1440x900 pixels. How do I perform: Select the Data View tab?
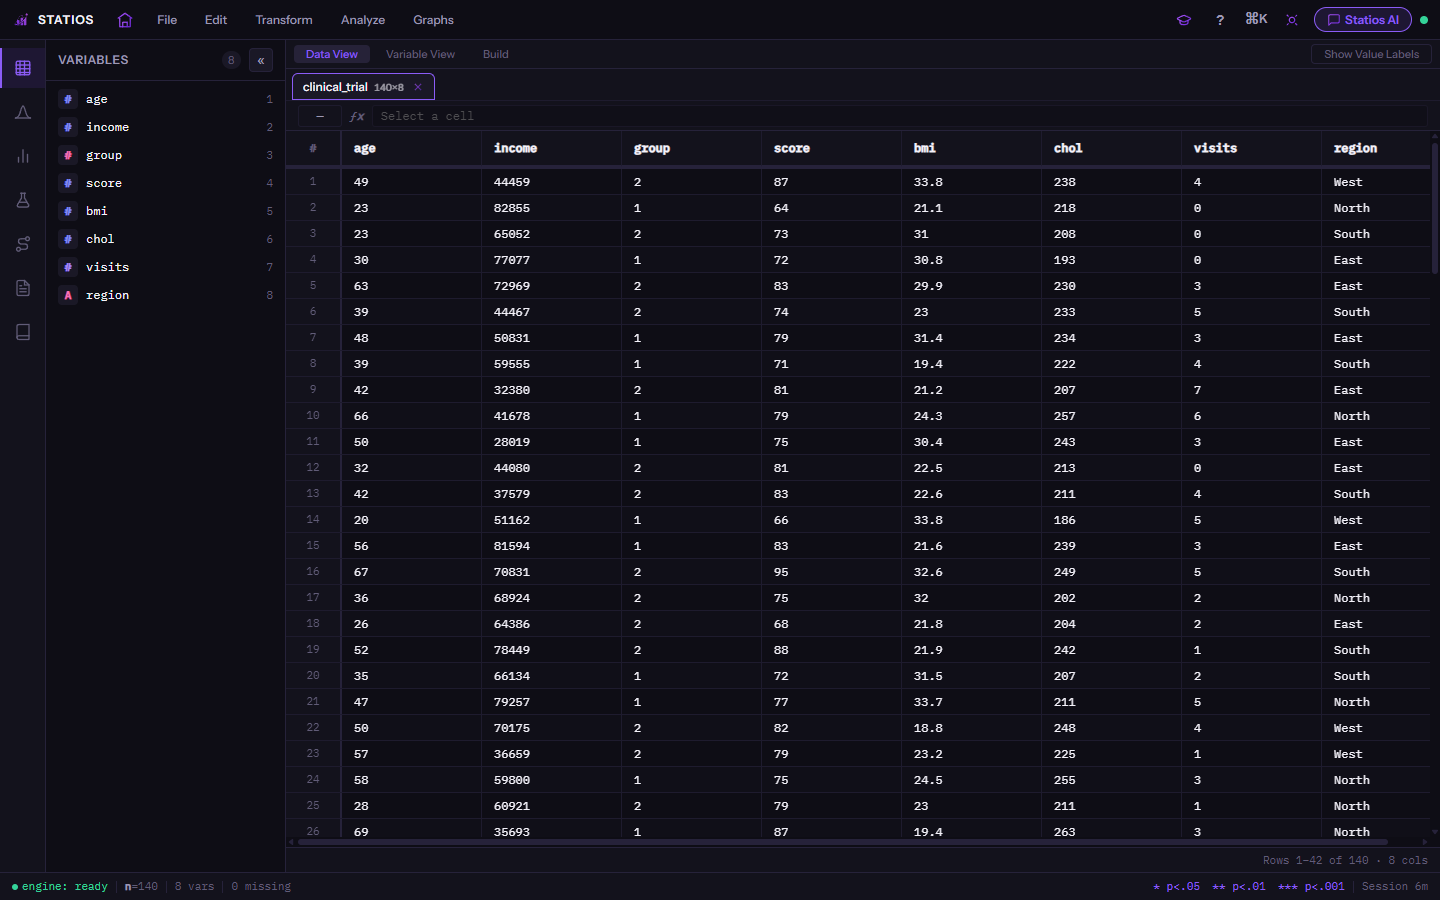tap(332, 54)
